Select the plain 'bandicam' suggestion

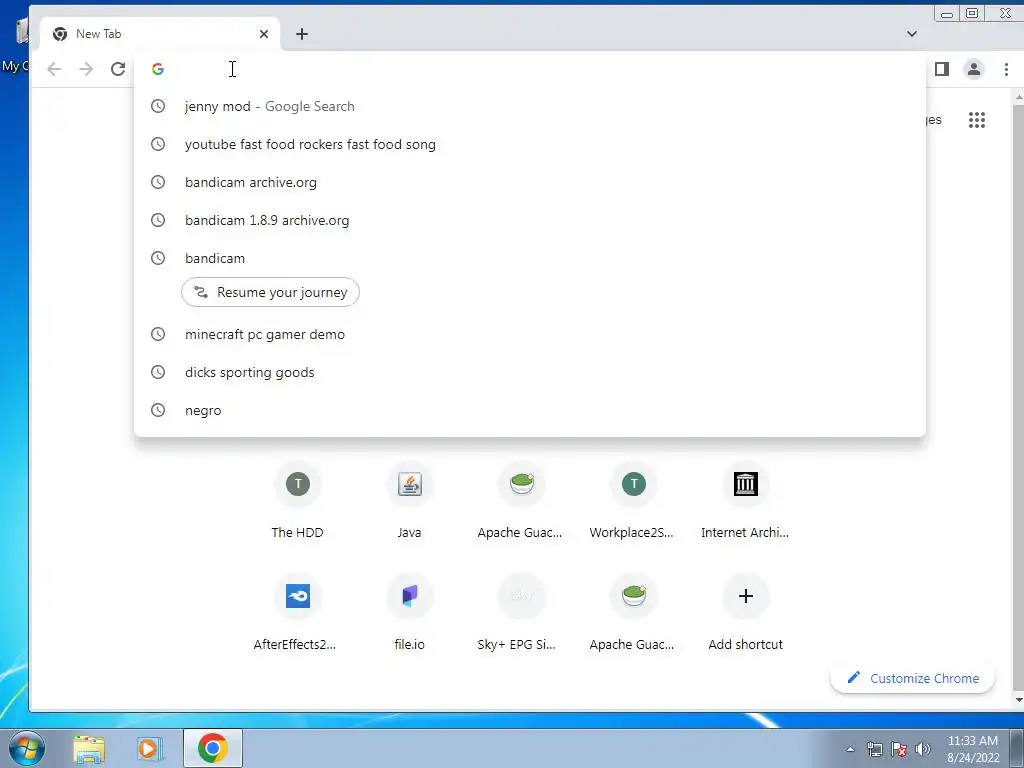pyautogui.click(x=530, y=257)
